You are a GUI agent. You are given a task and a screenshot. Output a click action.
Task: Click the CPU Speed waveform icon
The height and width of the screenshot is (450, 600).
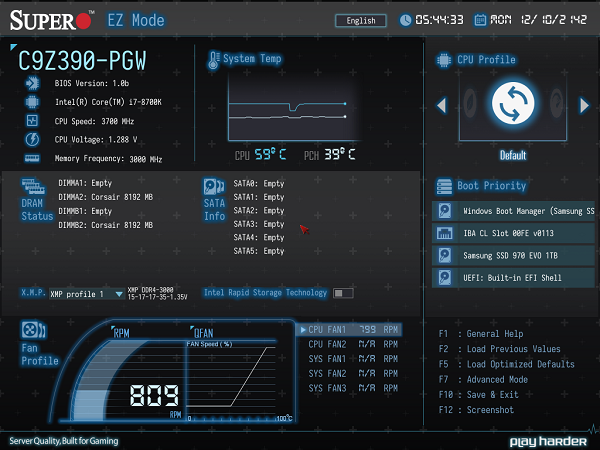click(x=32, y=121)
